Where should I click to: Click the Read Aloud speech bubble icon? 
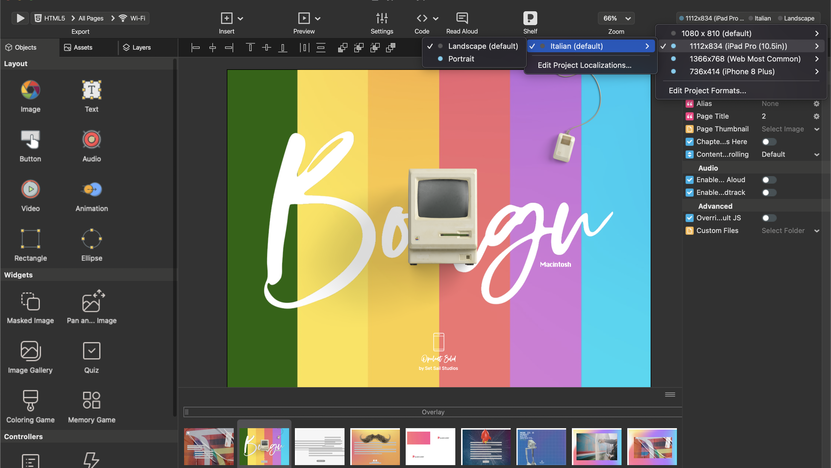coord(461,18)
